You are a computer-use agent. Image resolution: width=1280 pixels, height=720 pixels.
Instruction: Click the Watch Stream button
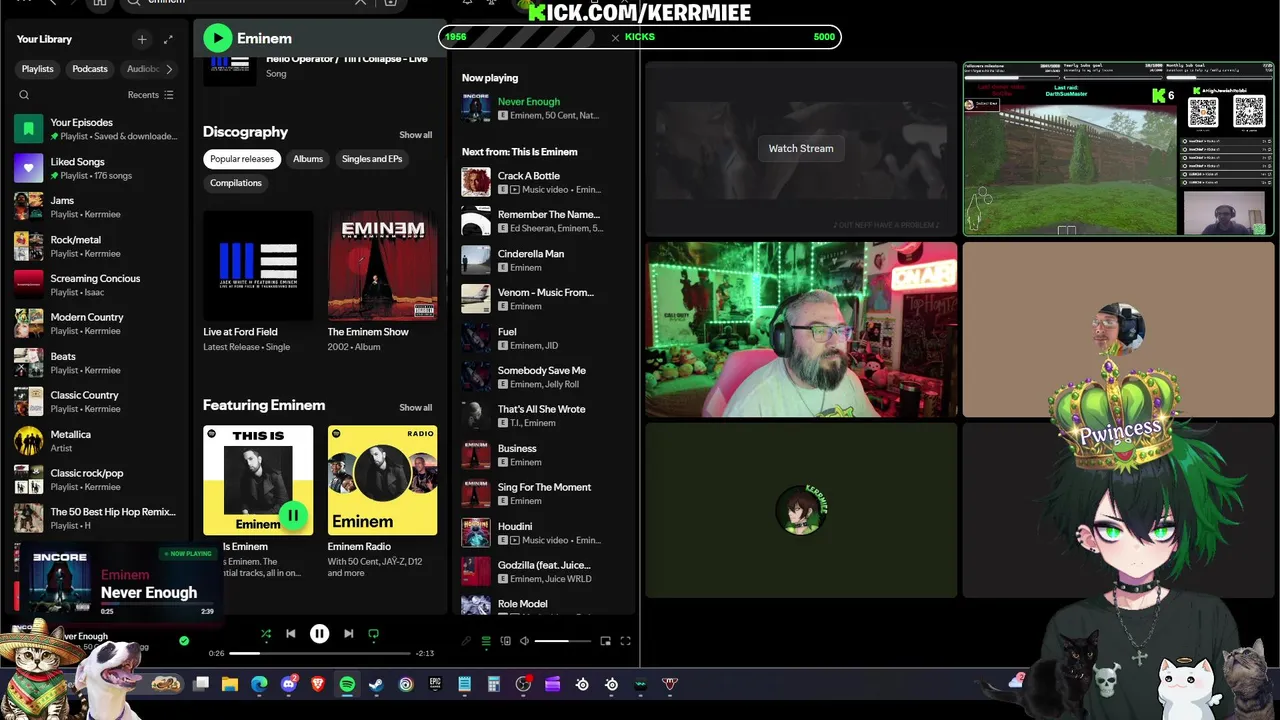[x=801, y=148]
